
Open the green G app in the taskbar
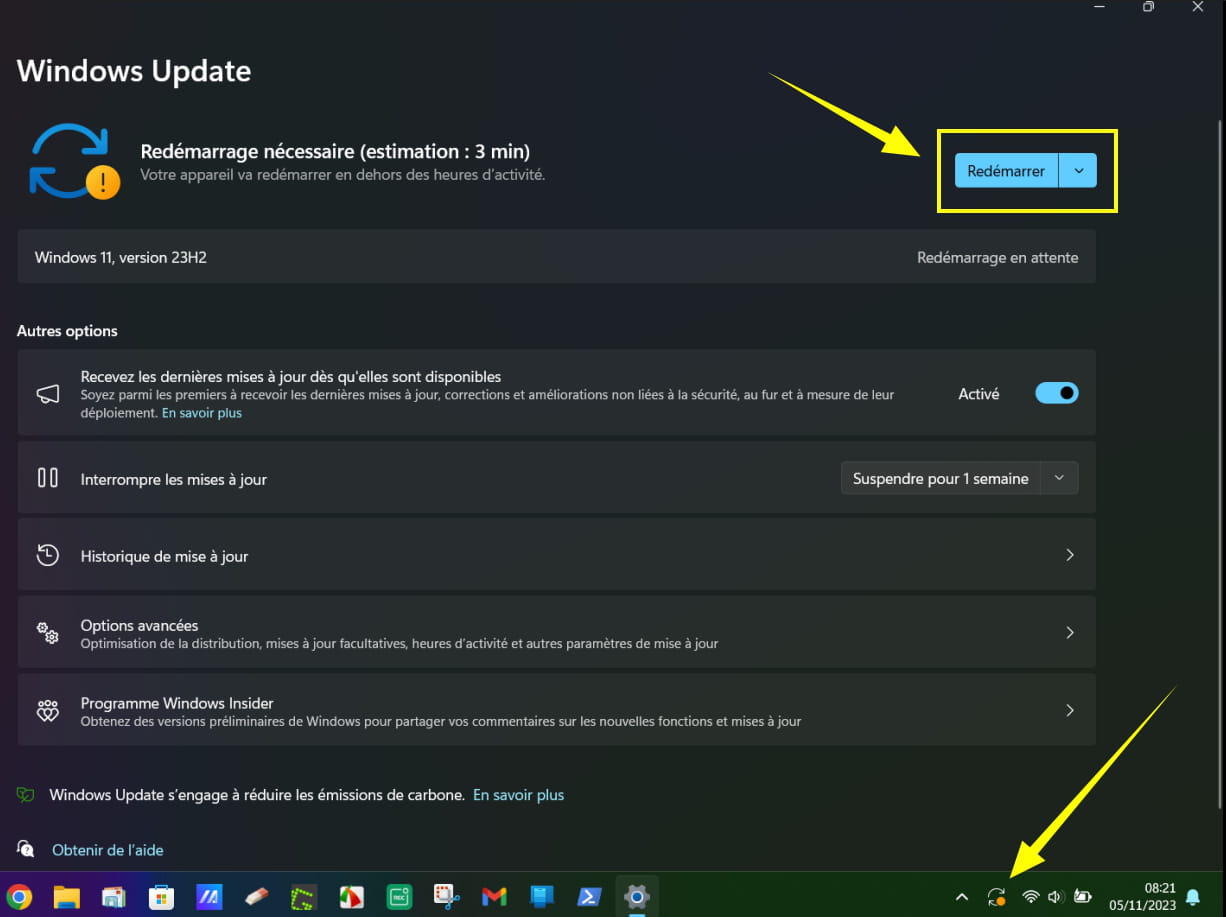pyautogui.click(x=304, y=896)
